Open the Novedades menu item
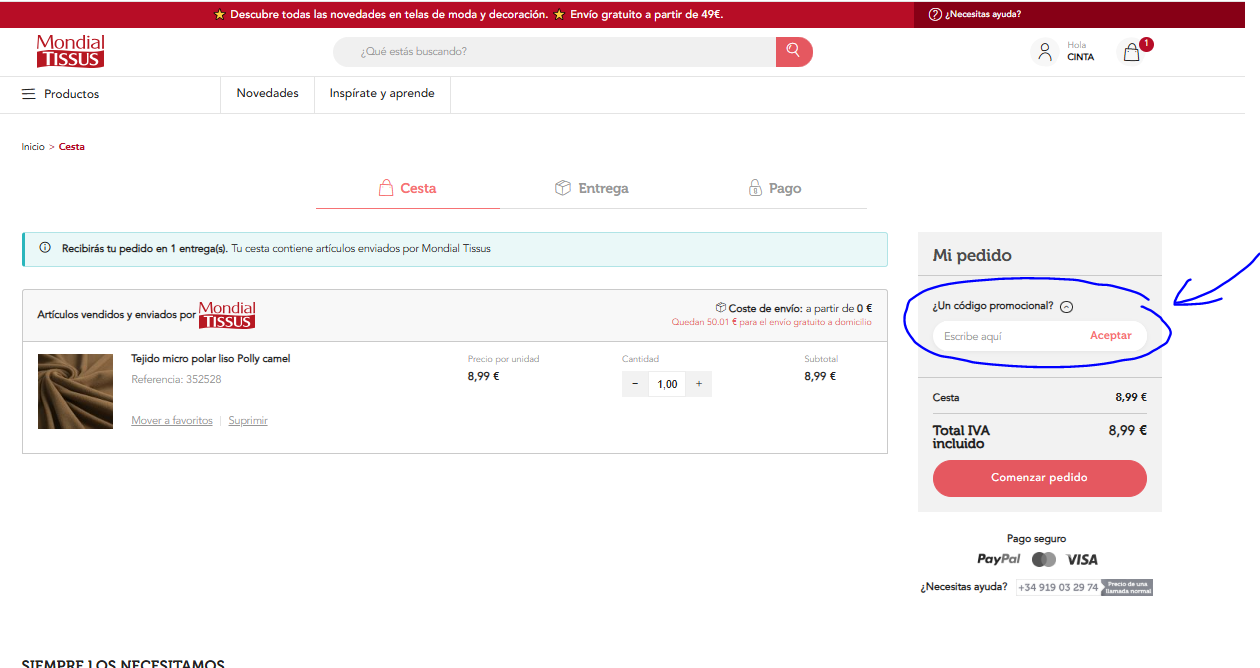The width and height of the screenshot is (1260, 668). click(267, 94)
